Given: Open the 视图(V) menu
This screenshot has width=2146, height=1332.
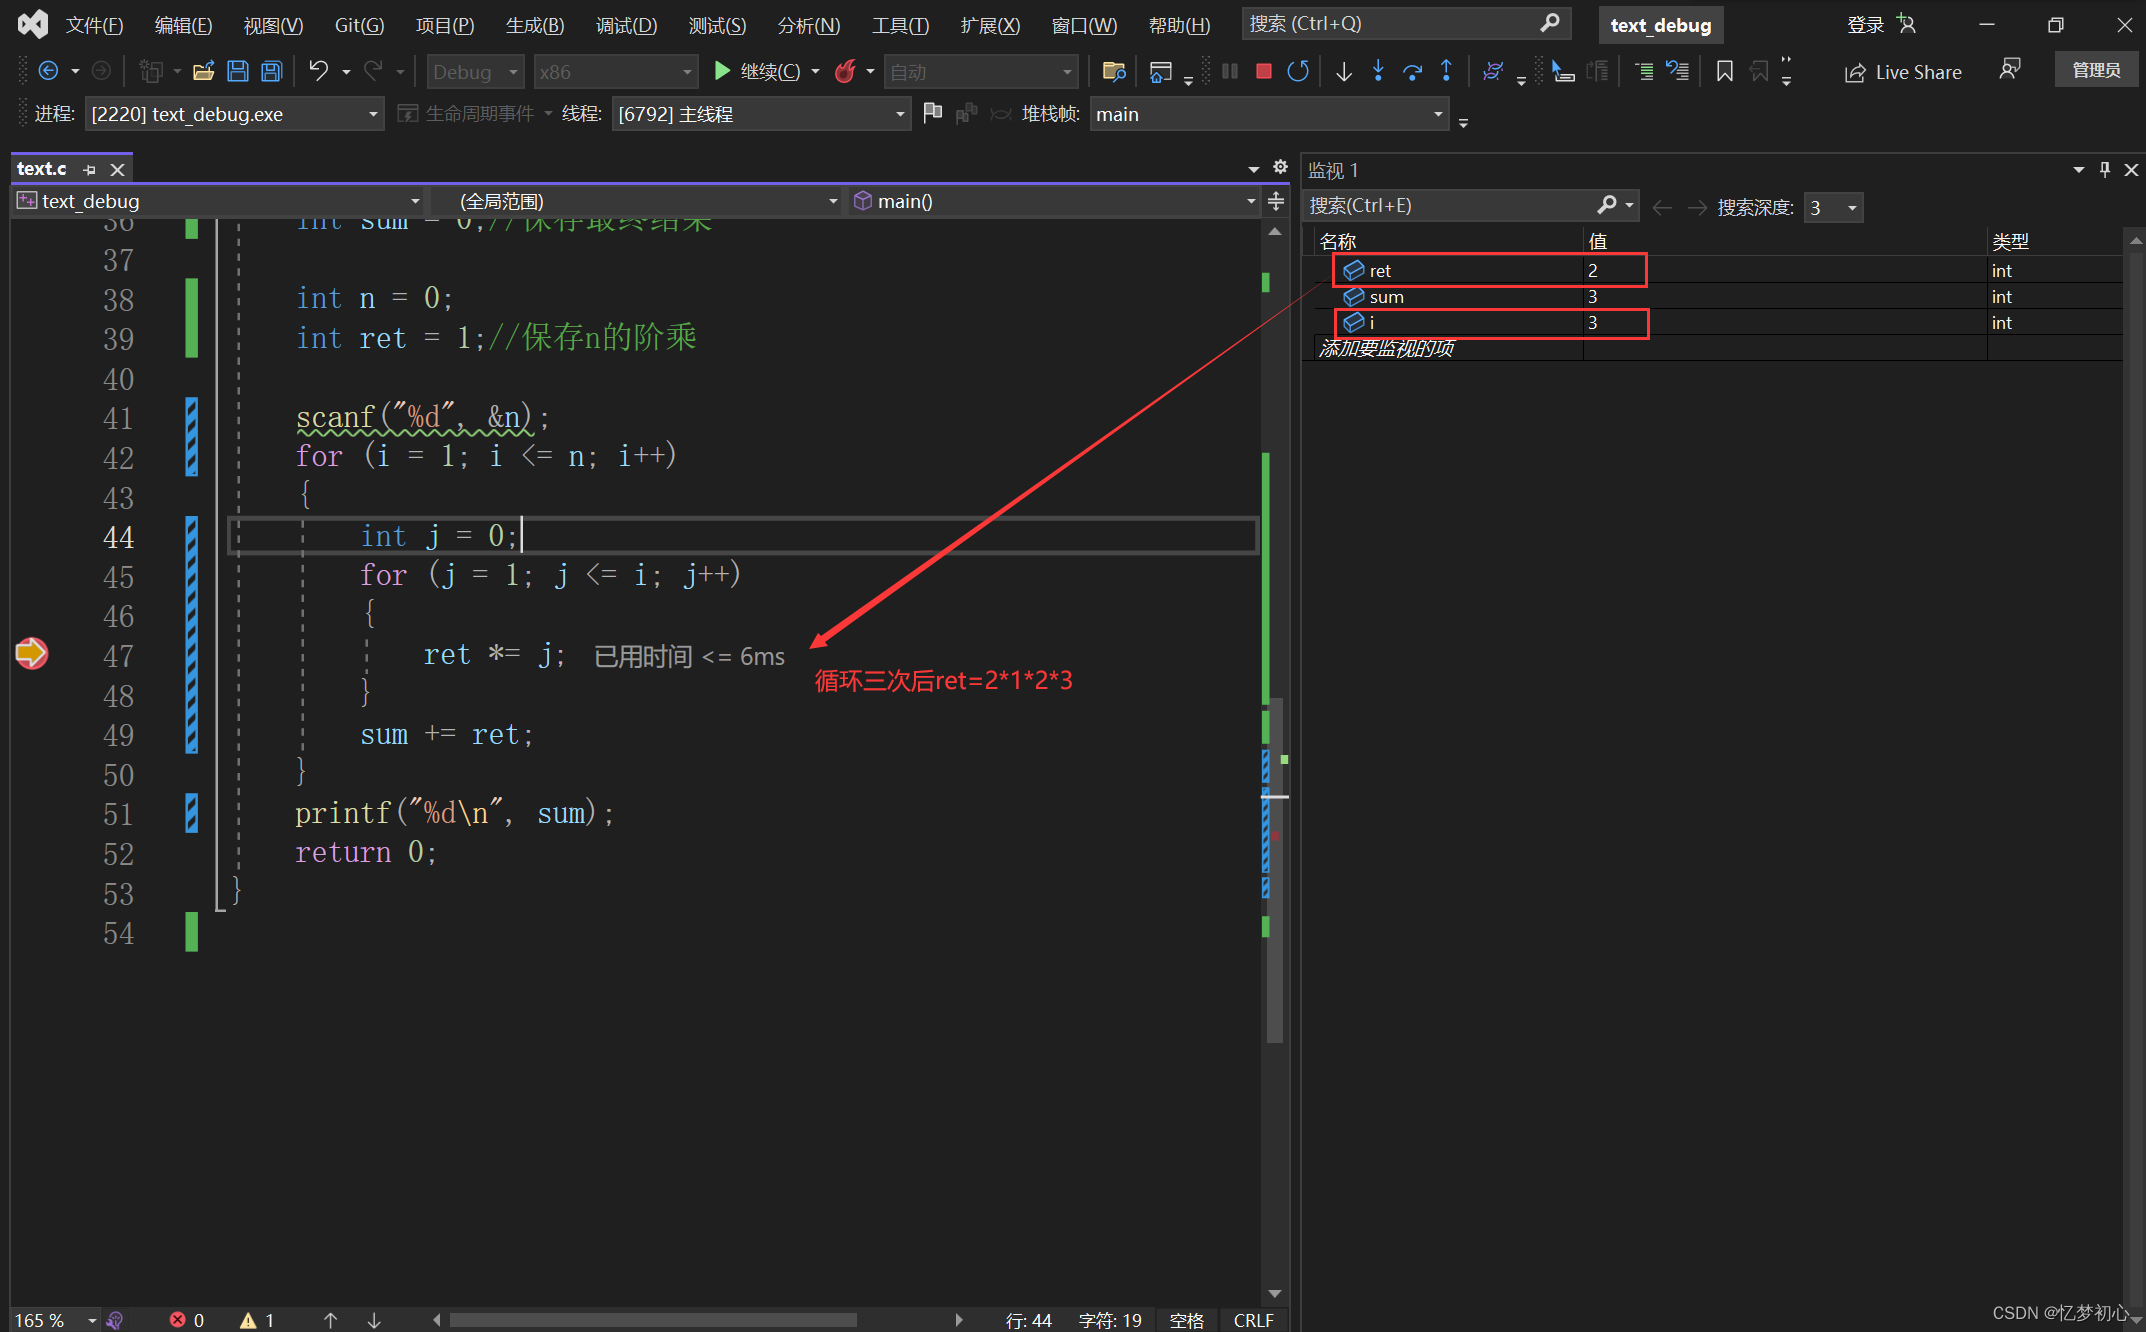Looking at the screenshot, I should [273, 25].
